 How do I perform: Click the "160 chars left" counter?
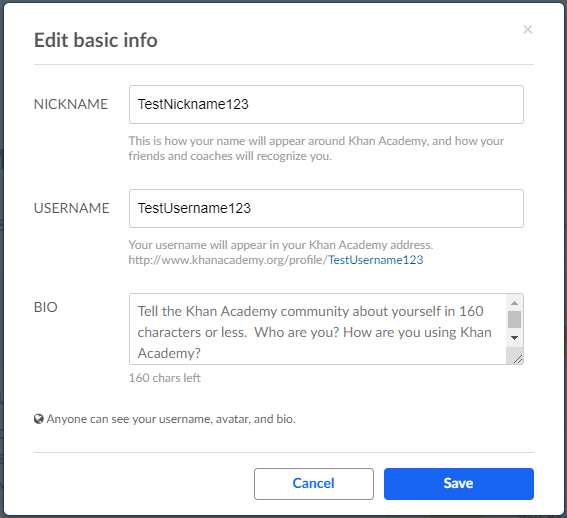pos(165,378)
